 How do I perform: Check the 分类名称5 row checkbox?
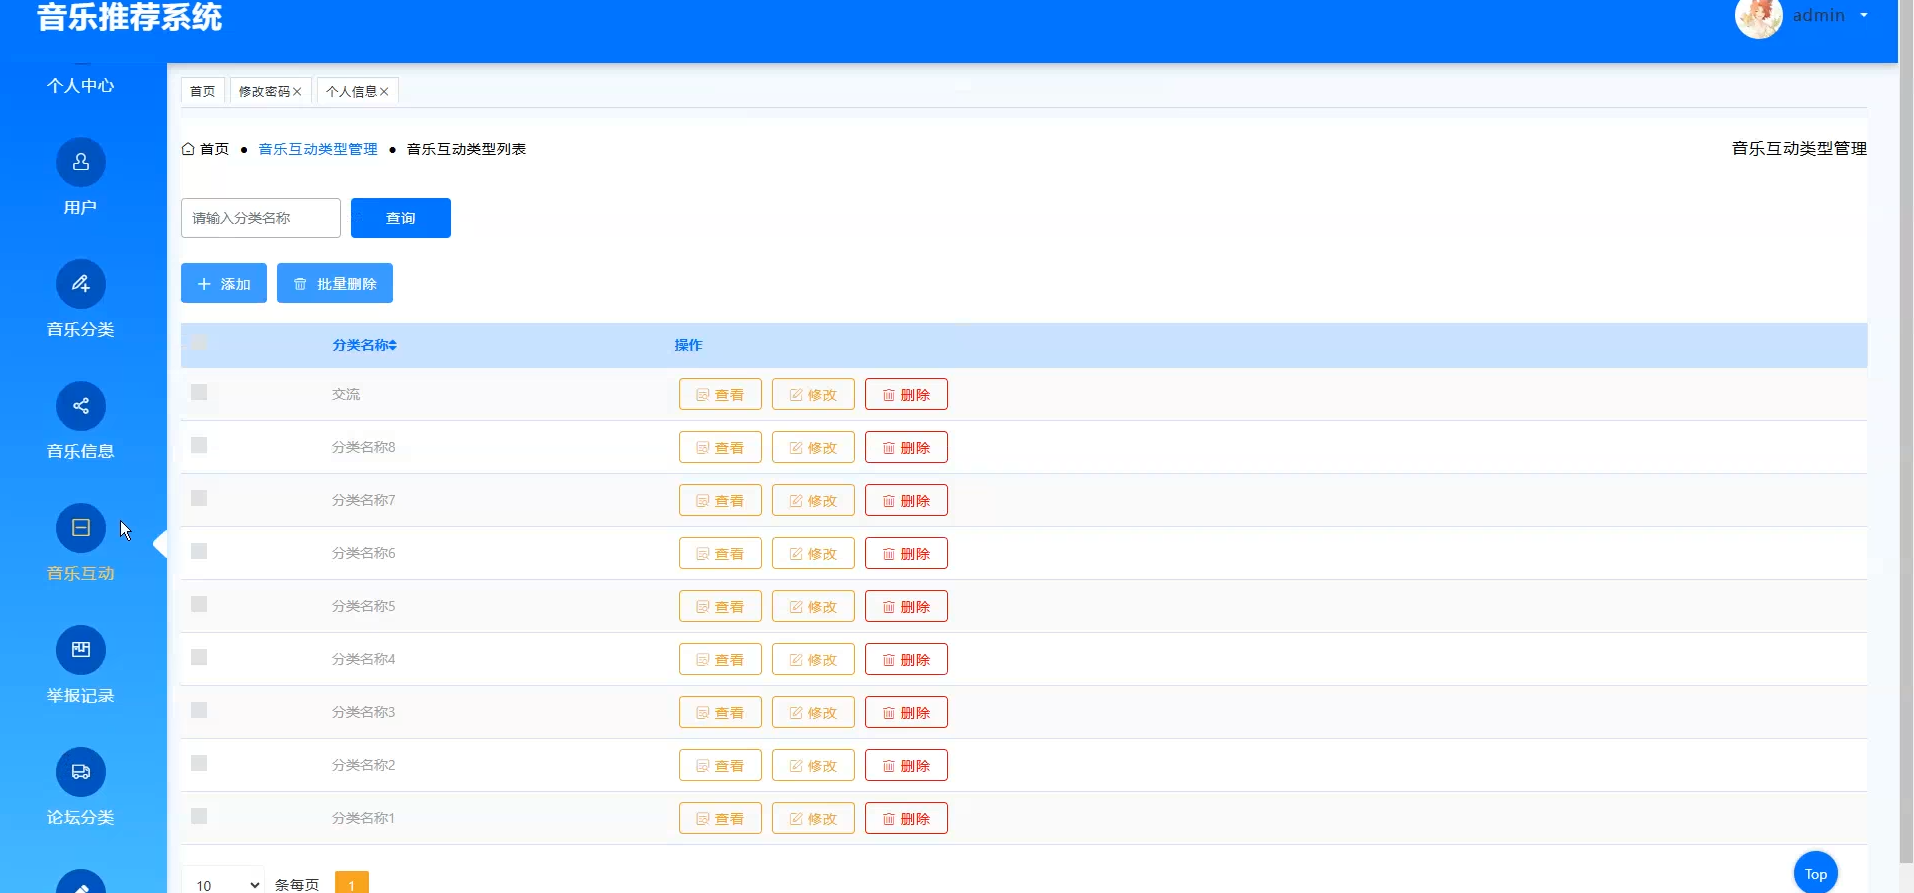click(x=199, y=604)
